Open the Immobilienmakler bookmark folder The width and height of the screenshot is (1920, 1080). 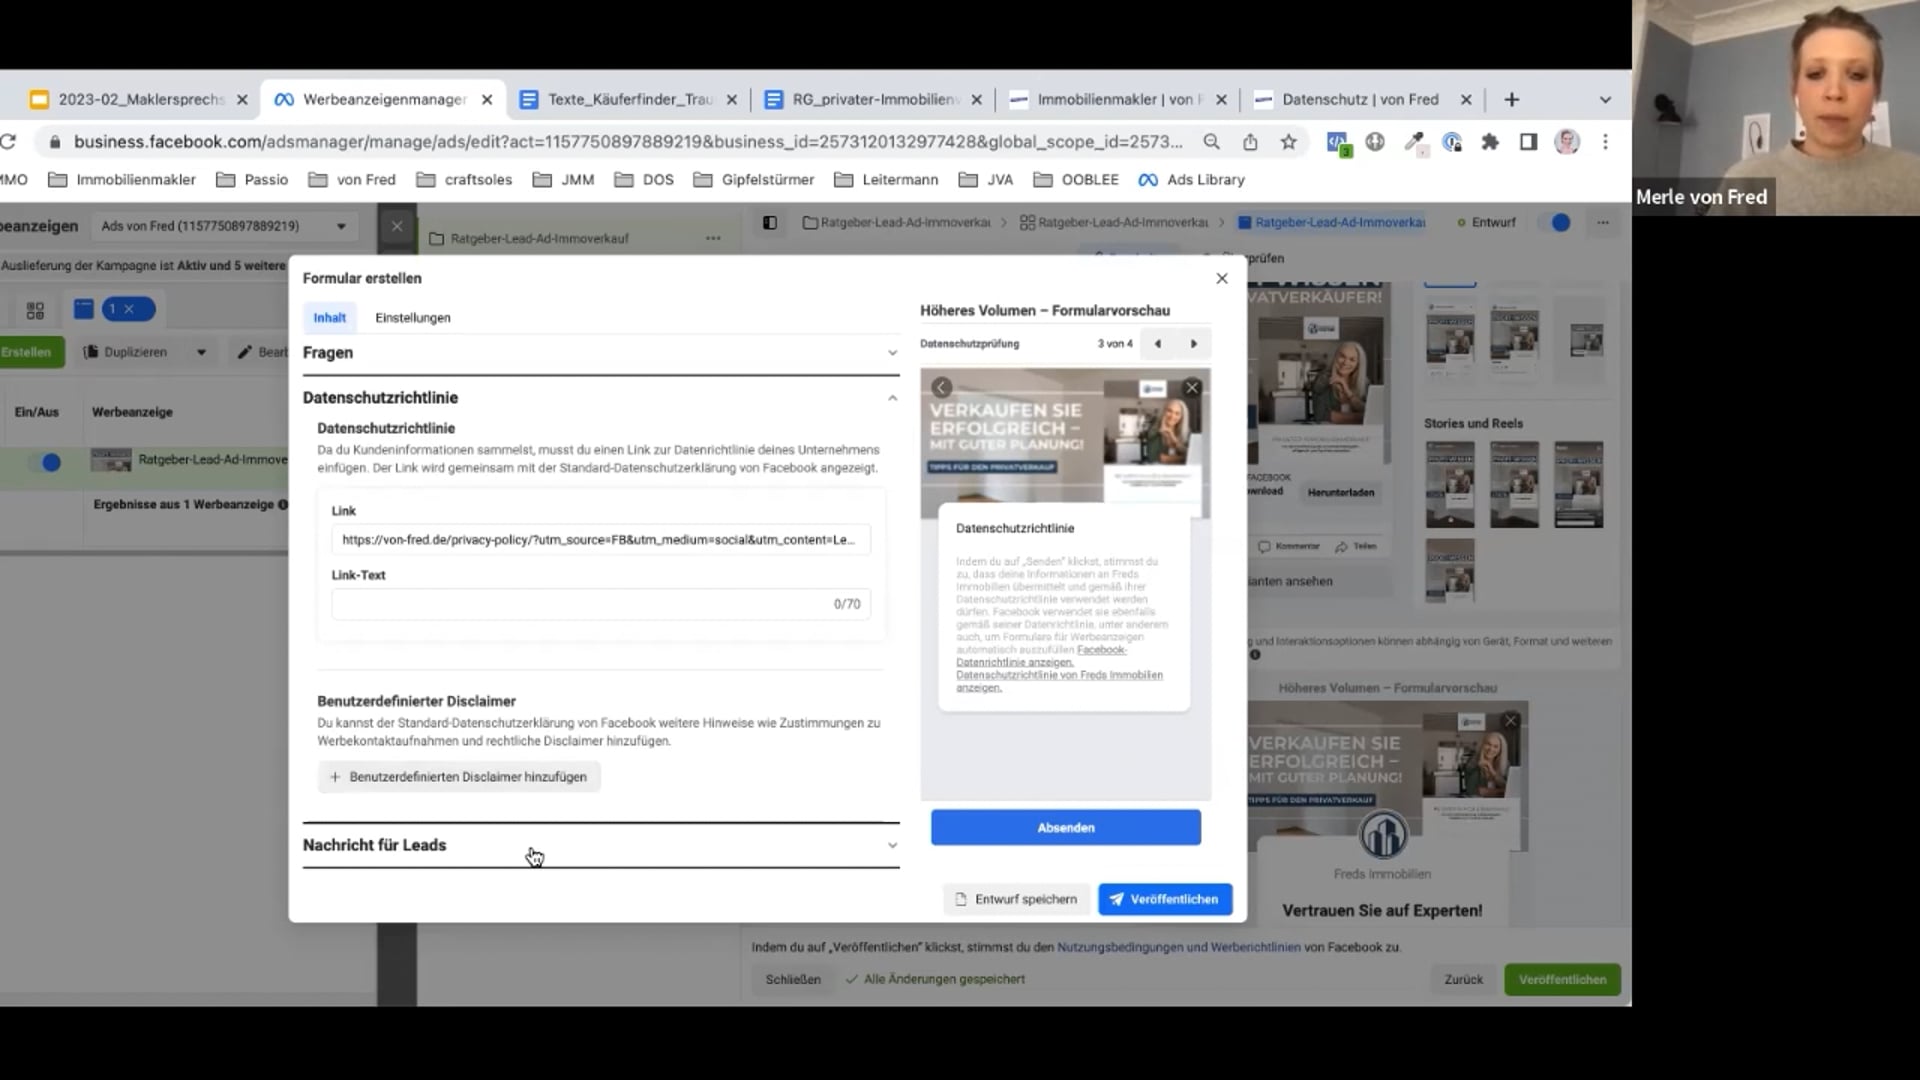tap(122, 180)
